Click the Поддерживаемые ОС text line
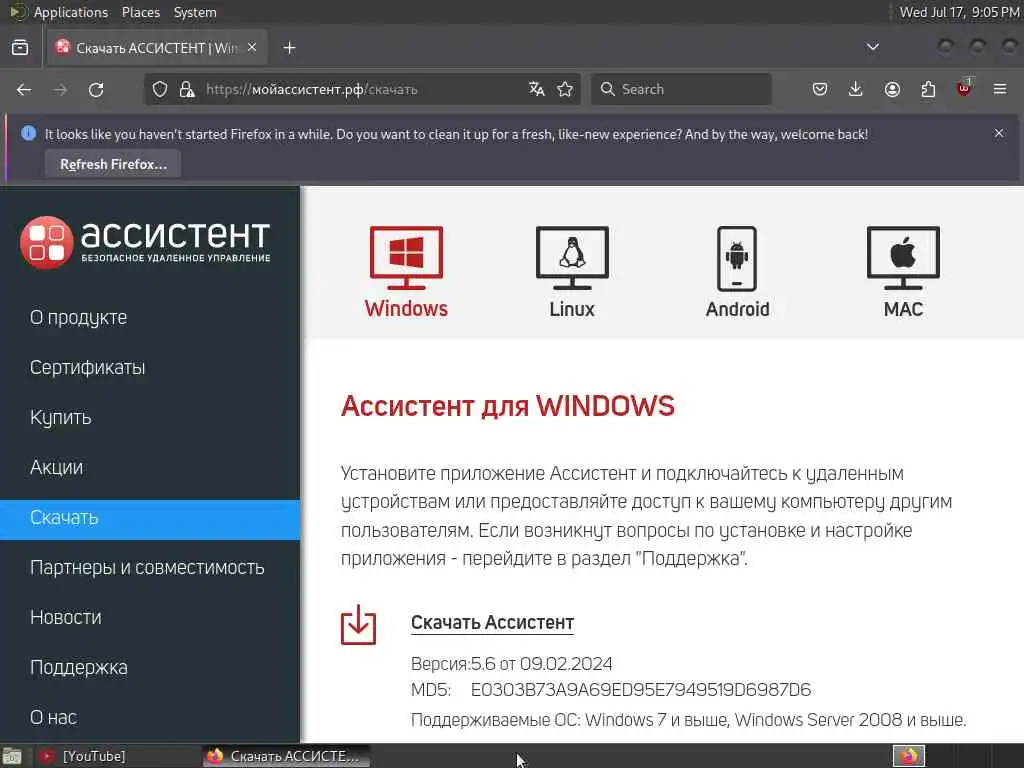 coord(688,720)
